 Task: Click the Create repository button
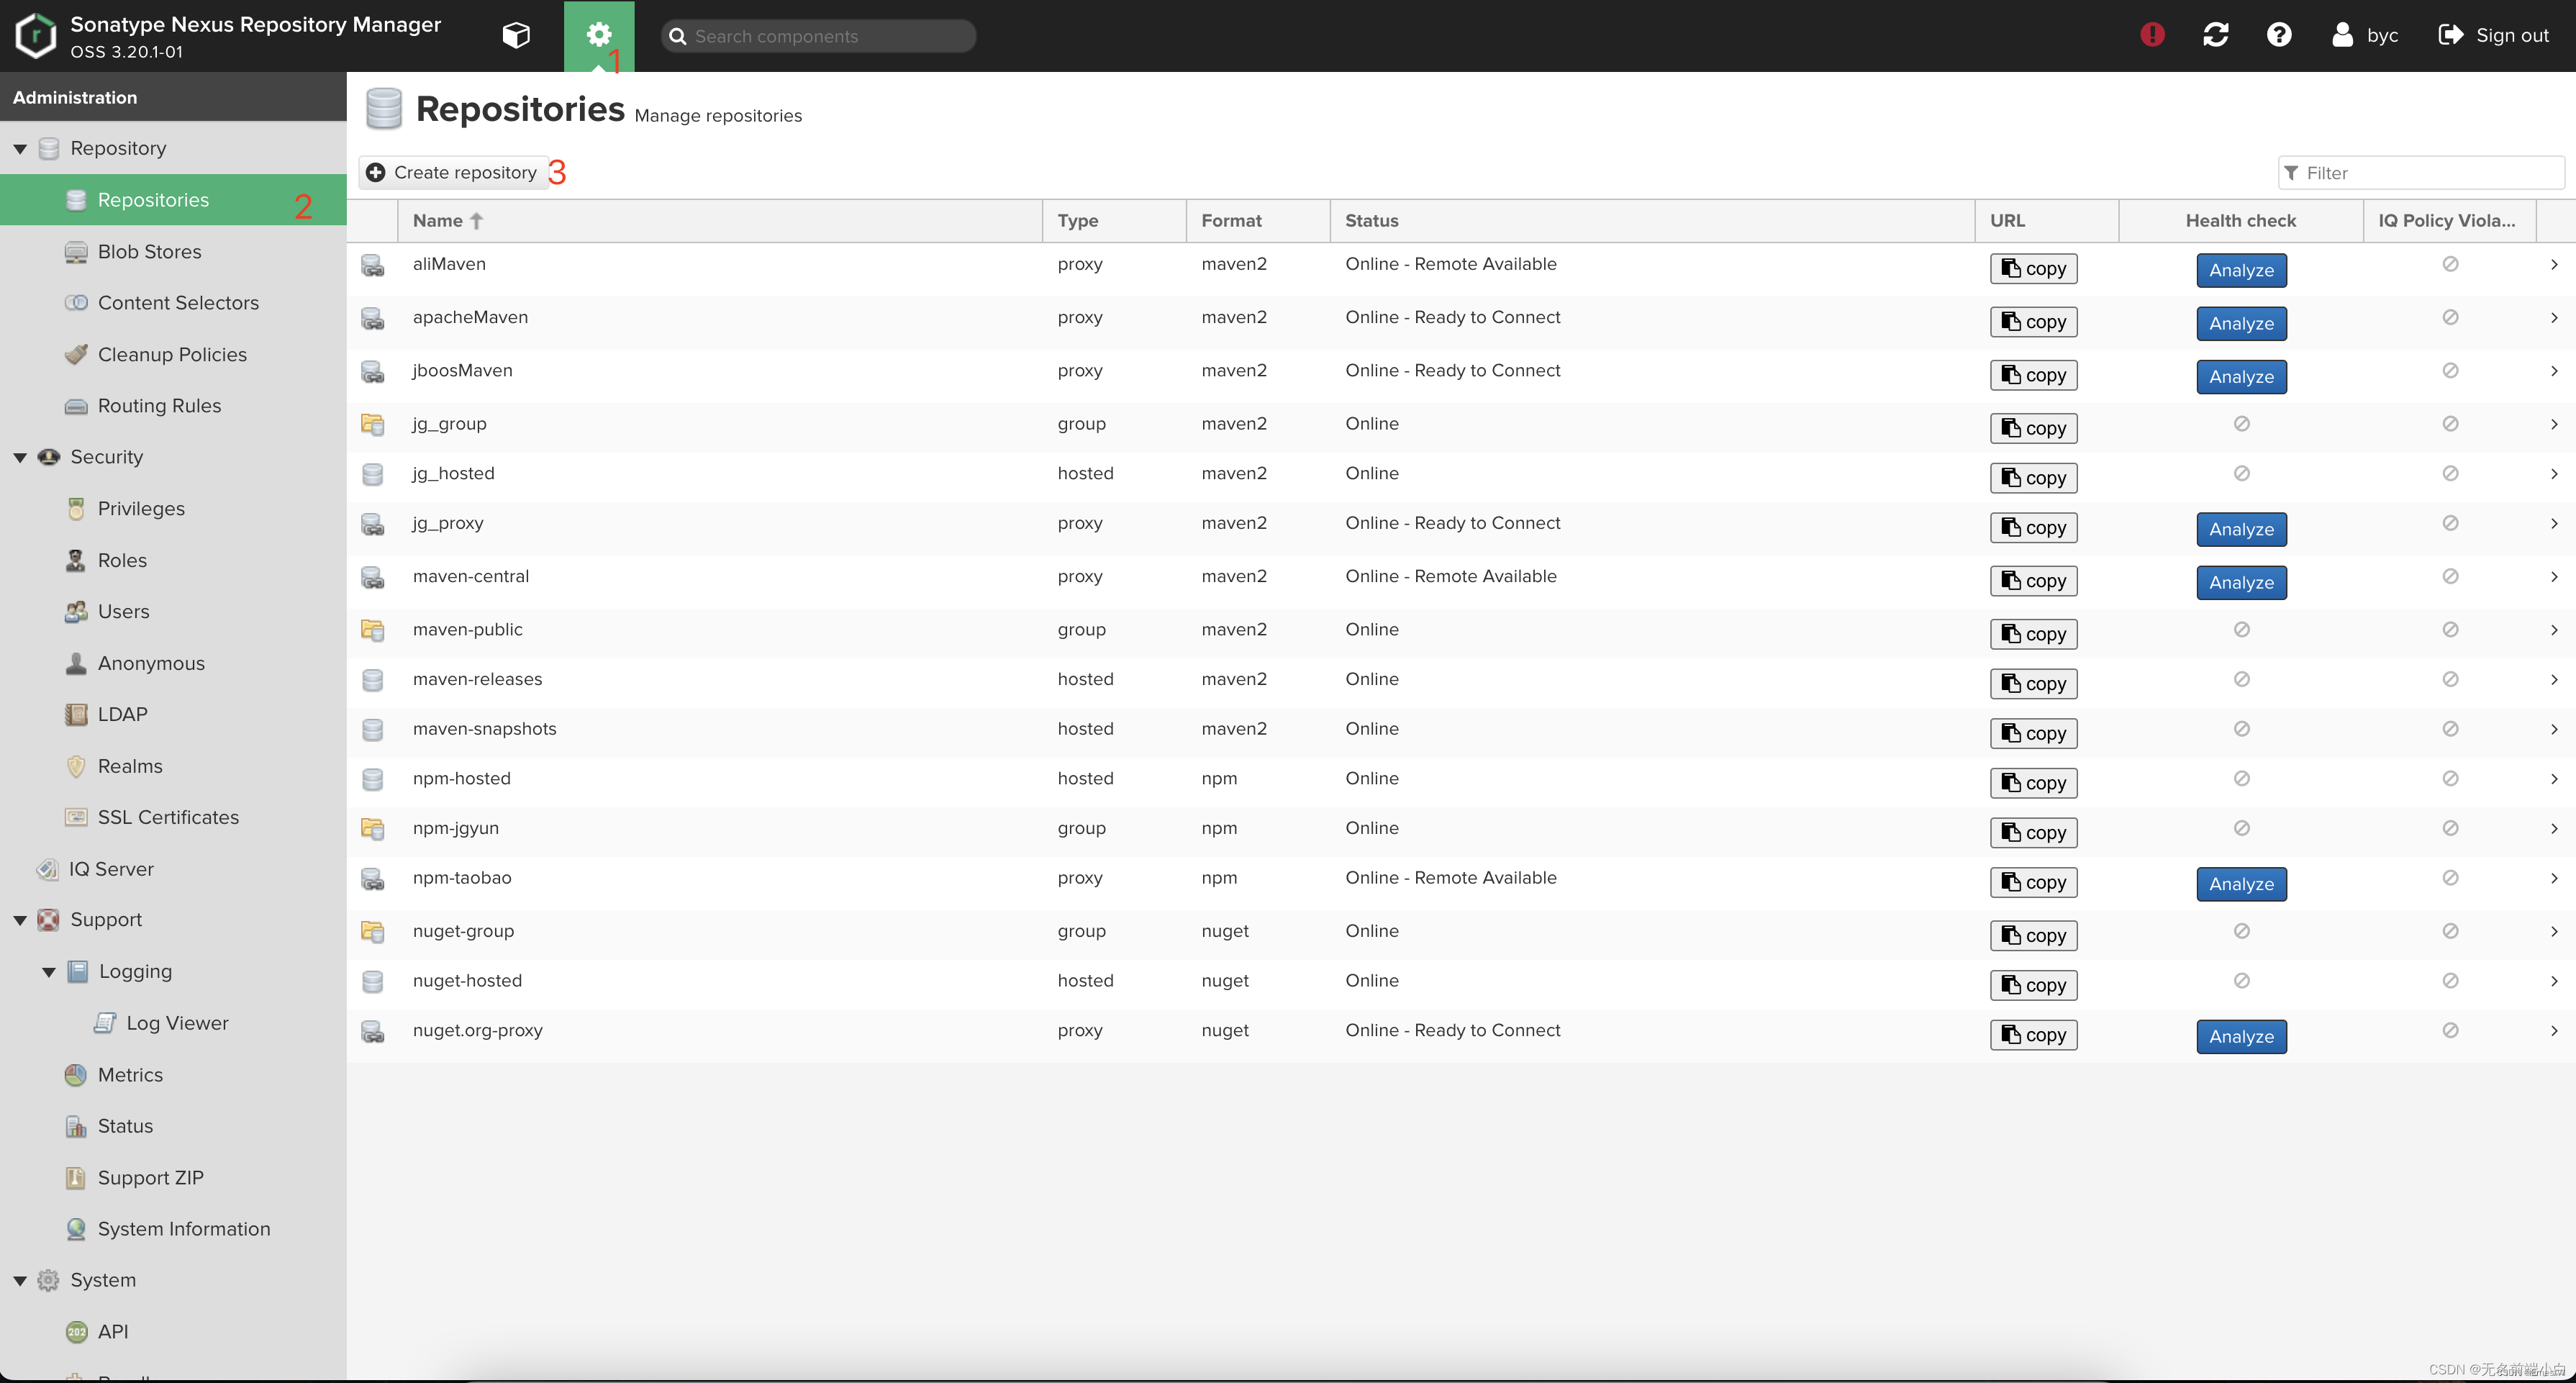tap(453, 173)
